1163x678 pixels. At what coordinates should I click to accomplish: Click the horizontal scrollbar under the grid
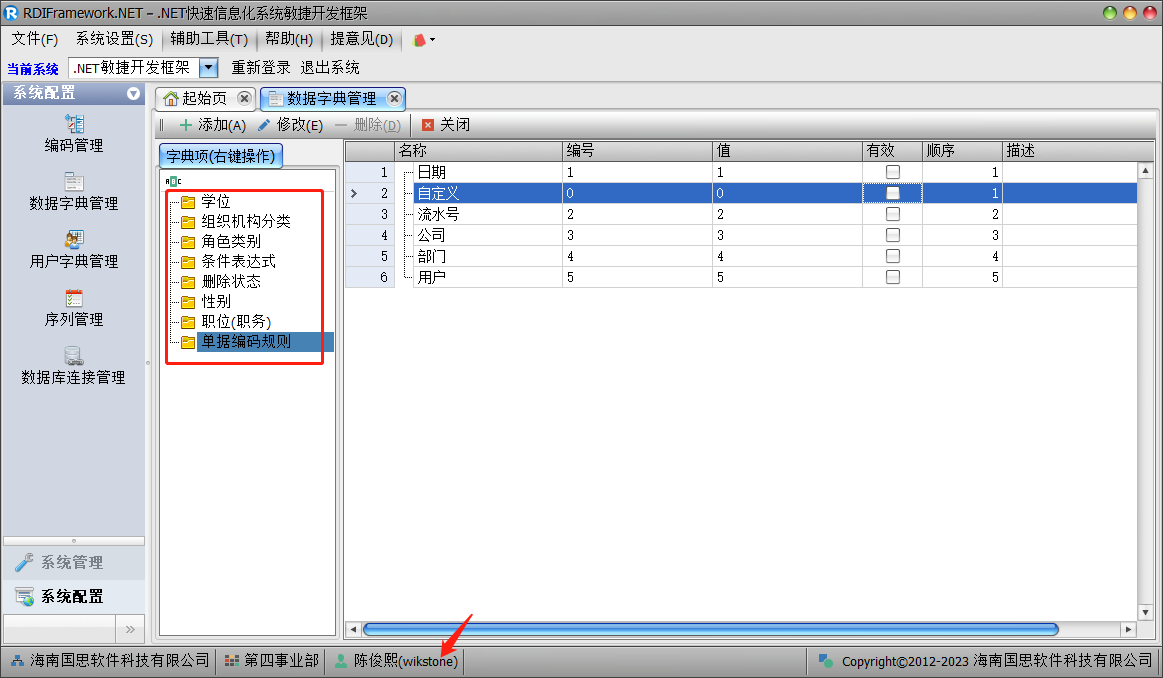pos(710,630)
